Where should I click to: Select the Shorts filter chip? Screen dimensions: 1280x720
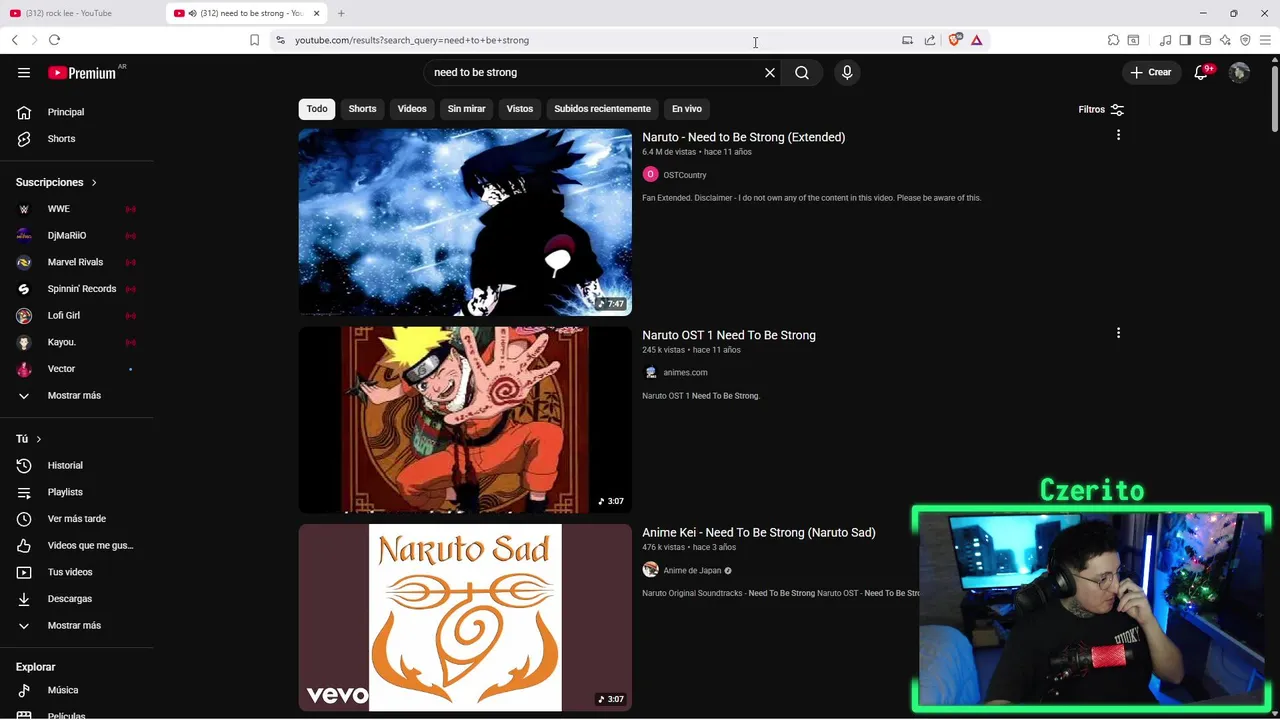[x=362, y=109]
